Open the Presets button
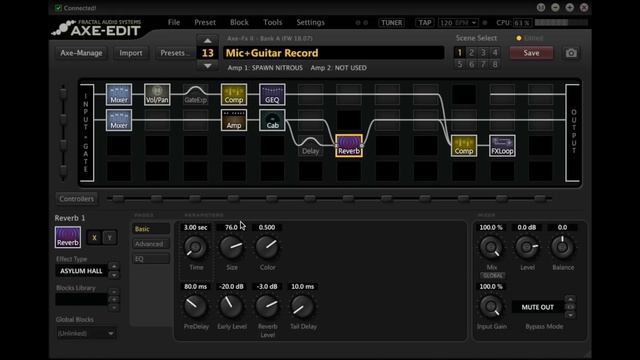 tap(174, 53)
